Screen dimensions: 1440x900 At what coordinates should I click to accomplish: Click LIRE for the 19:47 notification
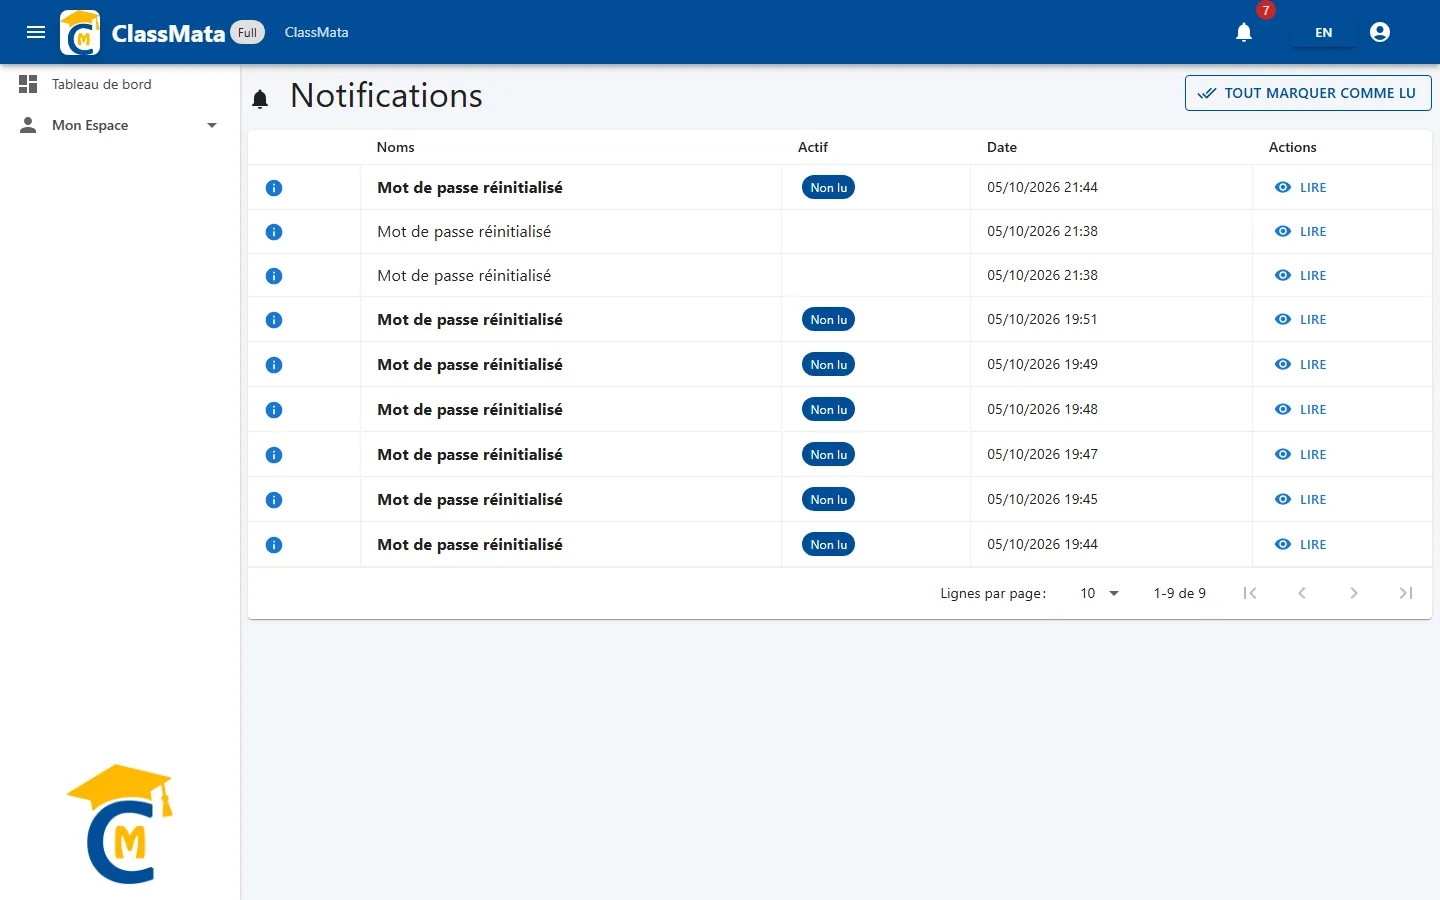pyautogui.click(x=1300, y=455)
